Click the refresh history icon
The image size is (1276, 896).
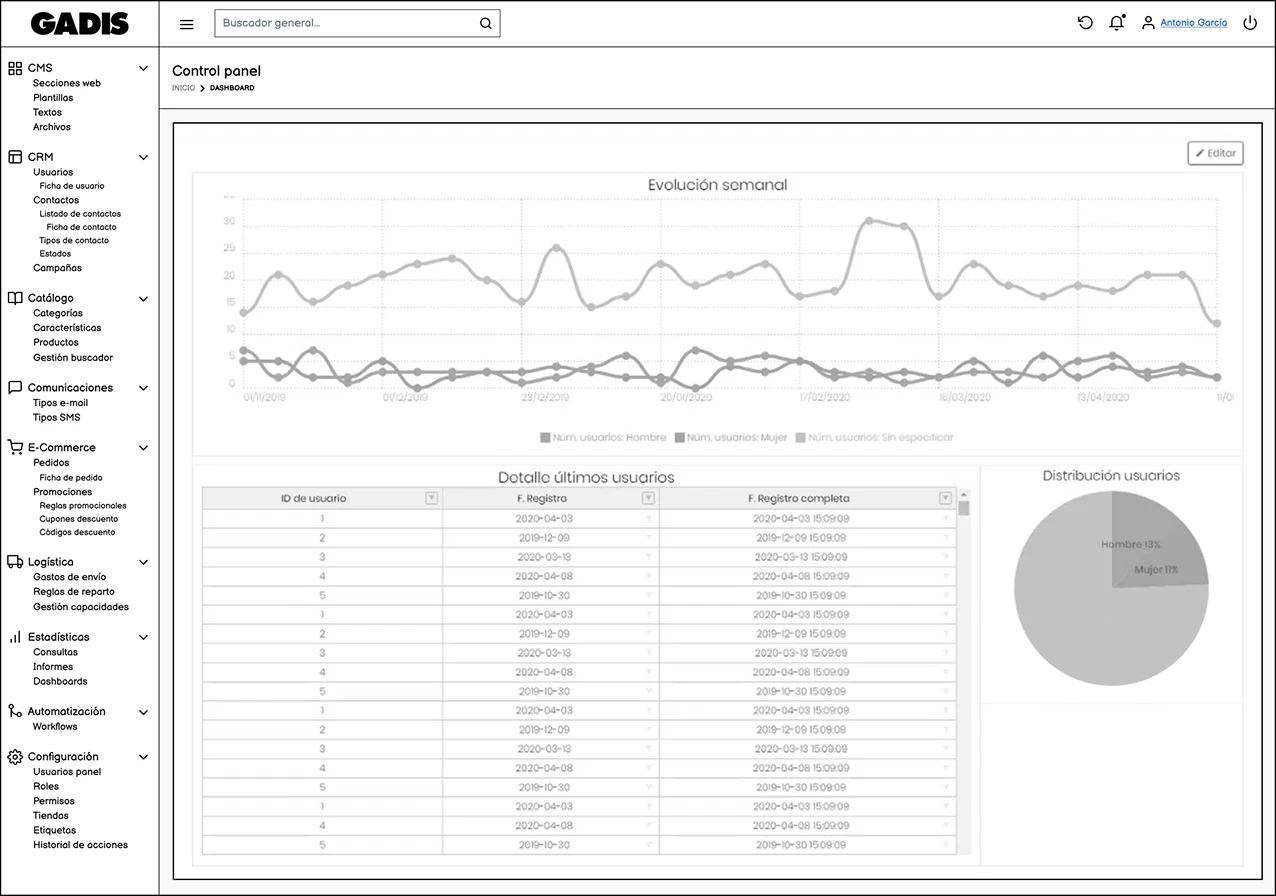coord(1085,23)
